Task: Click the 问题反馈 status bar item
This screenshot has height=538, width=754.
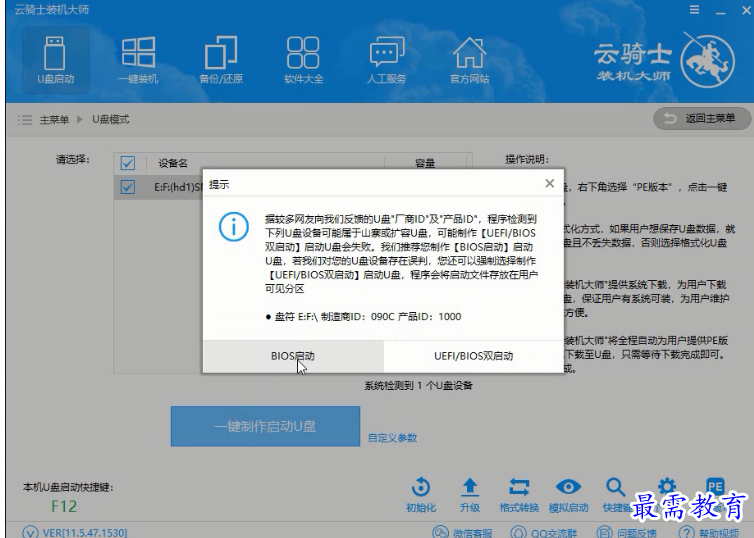Action: click(626, 533)
